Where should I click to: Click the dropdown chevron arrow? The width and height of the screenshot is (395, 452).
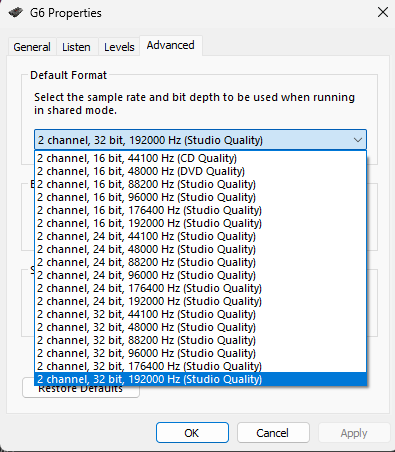pyautogui.click(x=358, y=140)
